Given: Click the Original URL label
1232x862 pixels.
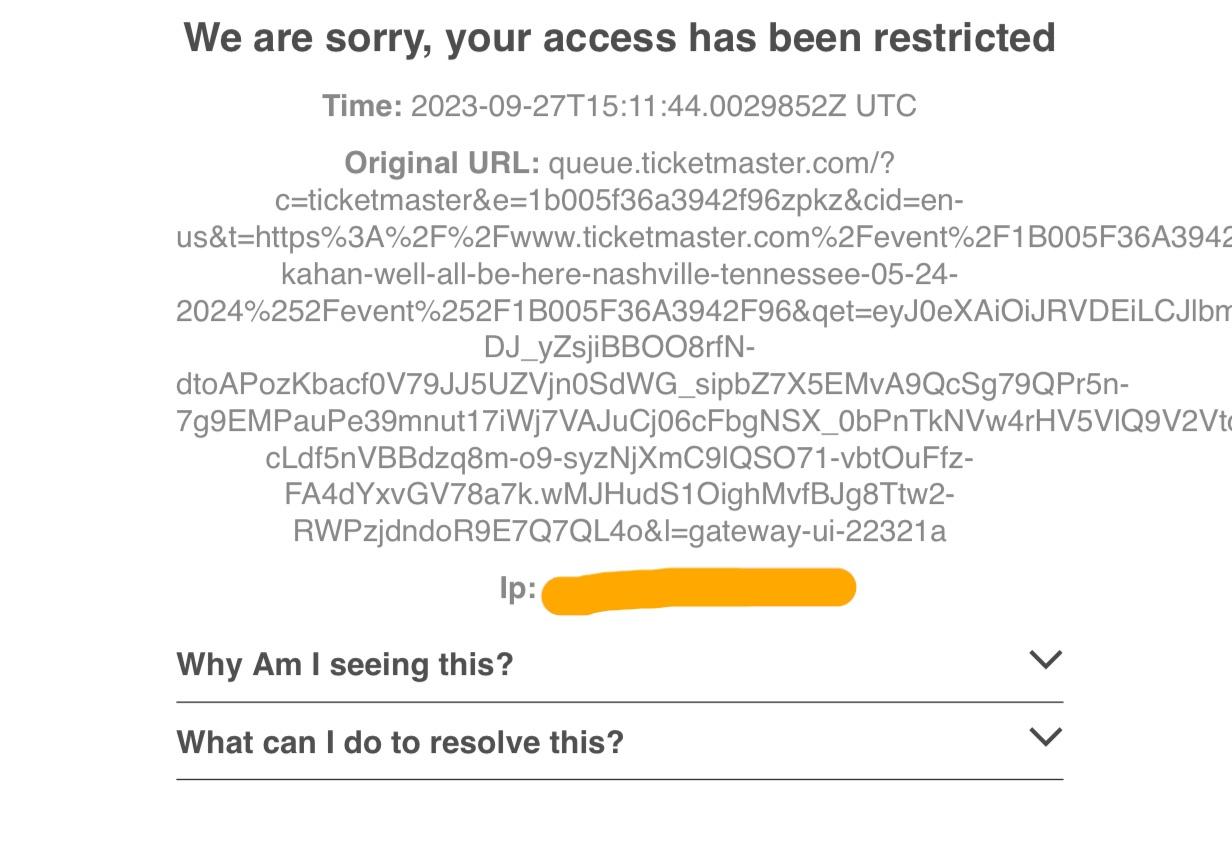Looking at the screenshot, I should coord(440,162).
